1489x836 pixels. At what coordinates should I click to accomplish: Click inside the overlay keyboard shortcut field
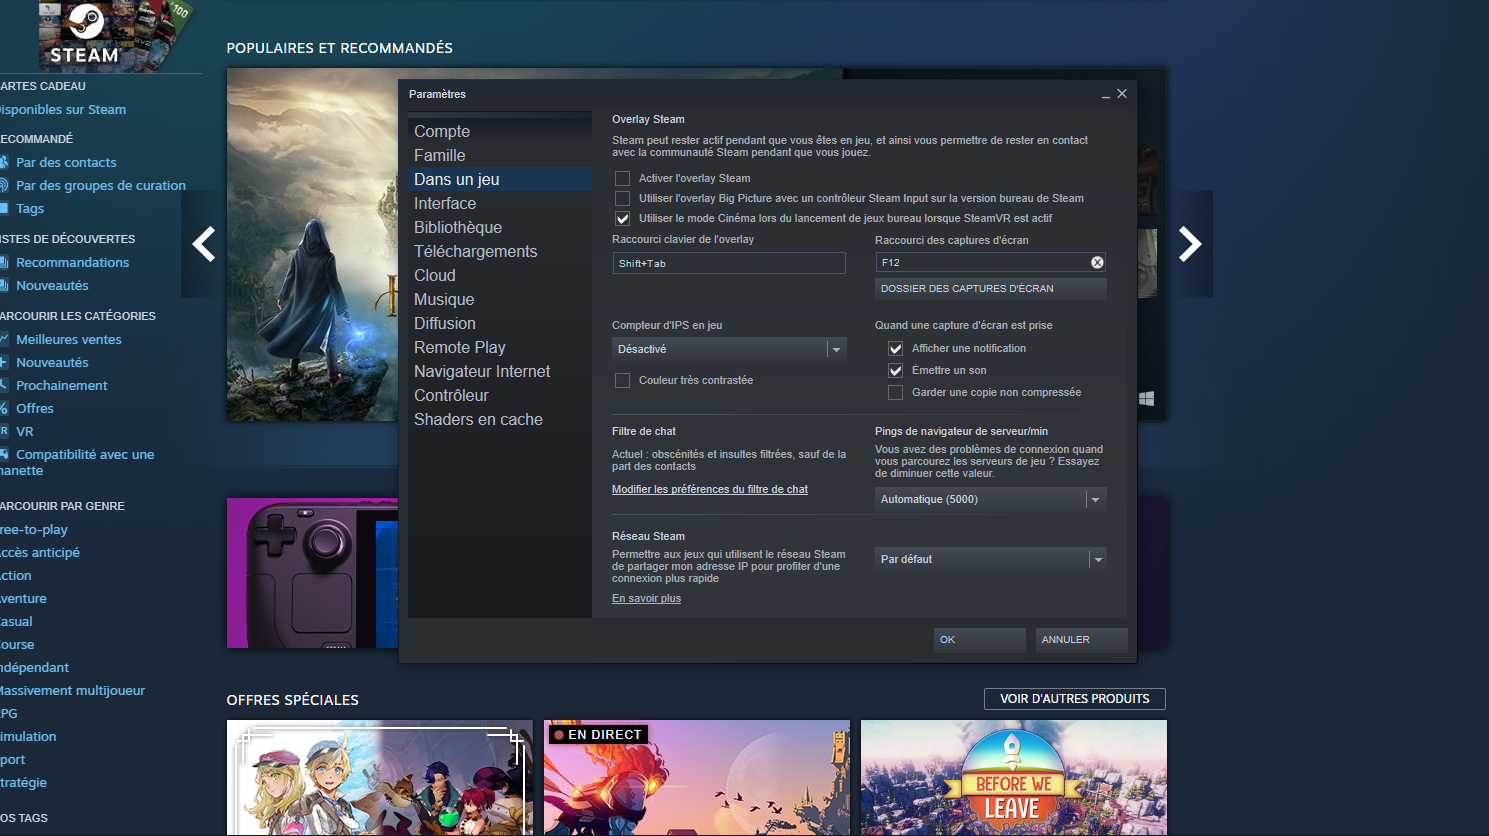pyautogui.click(x=728, y=262)
